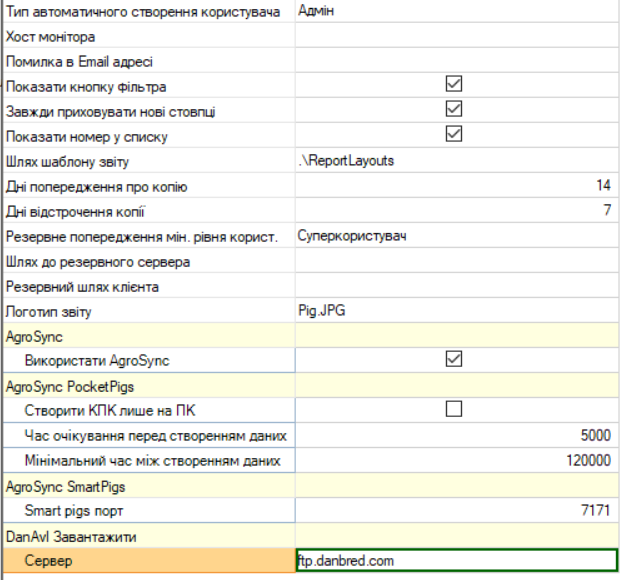Select the Показати кнопку фільтра label
This screenshot has width=626, height=580.
coord(86,87)
